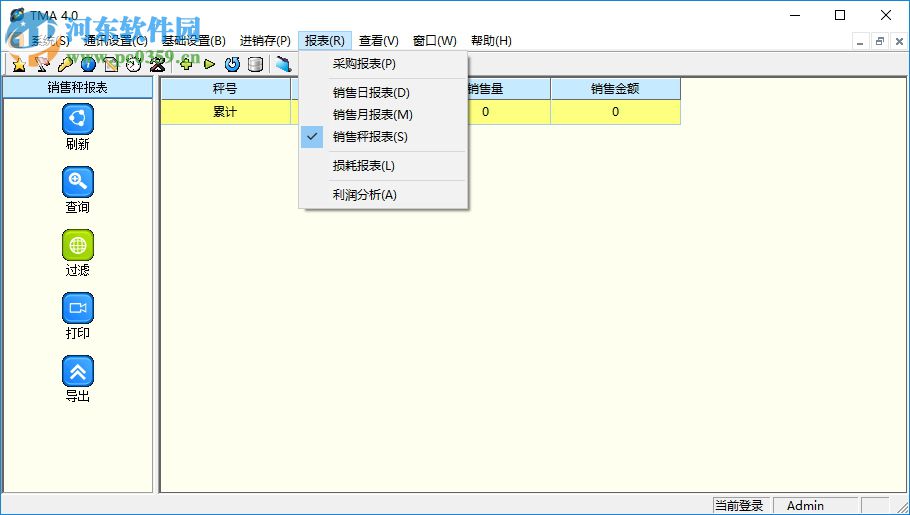
Task: Restore the inner MDI child window
Action: [880, 42]
